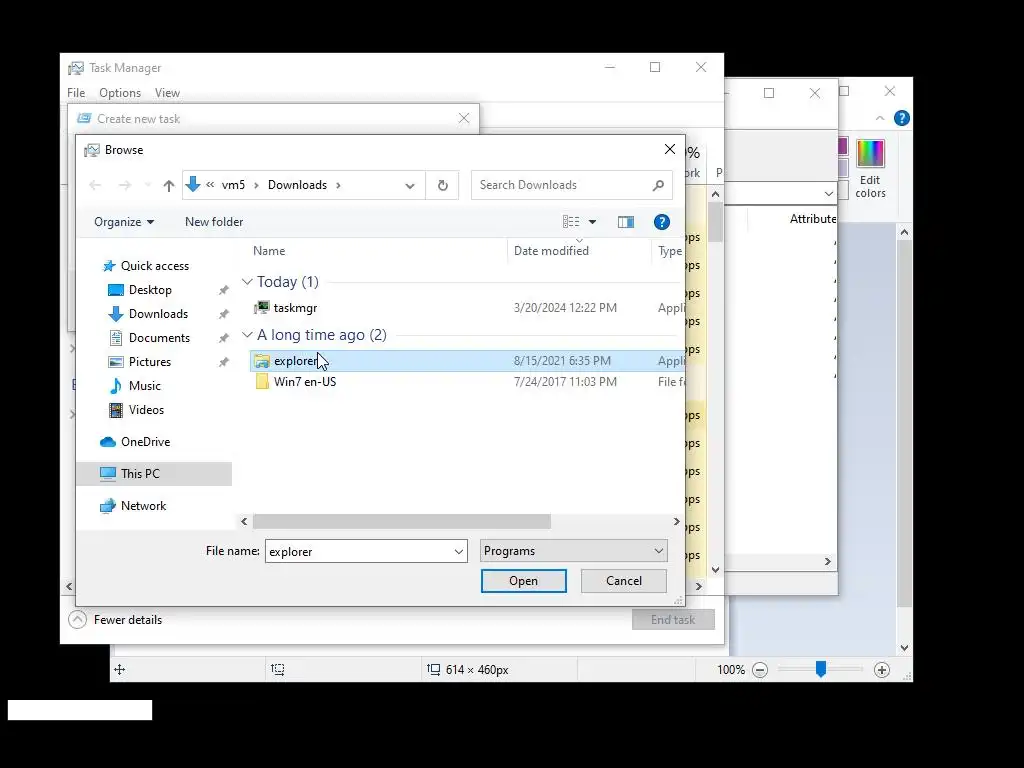Open Browse dialog help icon

point(662,222)
